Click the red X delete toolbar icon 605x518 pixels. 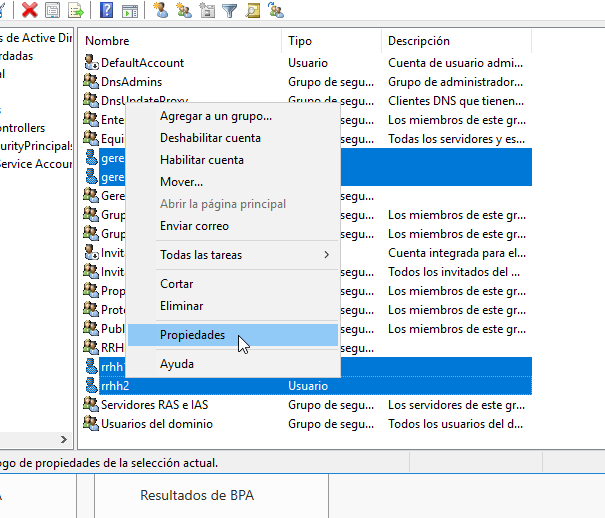29,10
